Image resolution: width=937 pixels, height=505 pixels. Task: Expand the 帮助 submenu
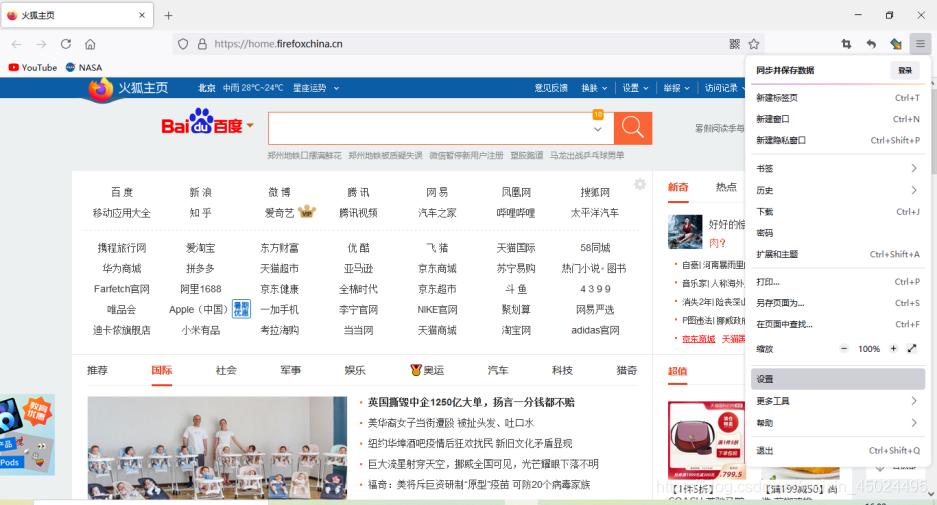(837, 423)
